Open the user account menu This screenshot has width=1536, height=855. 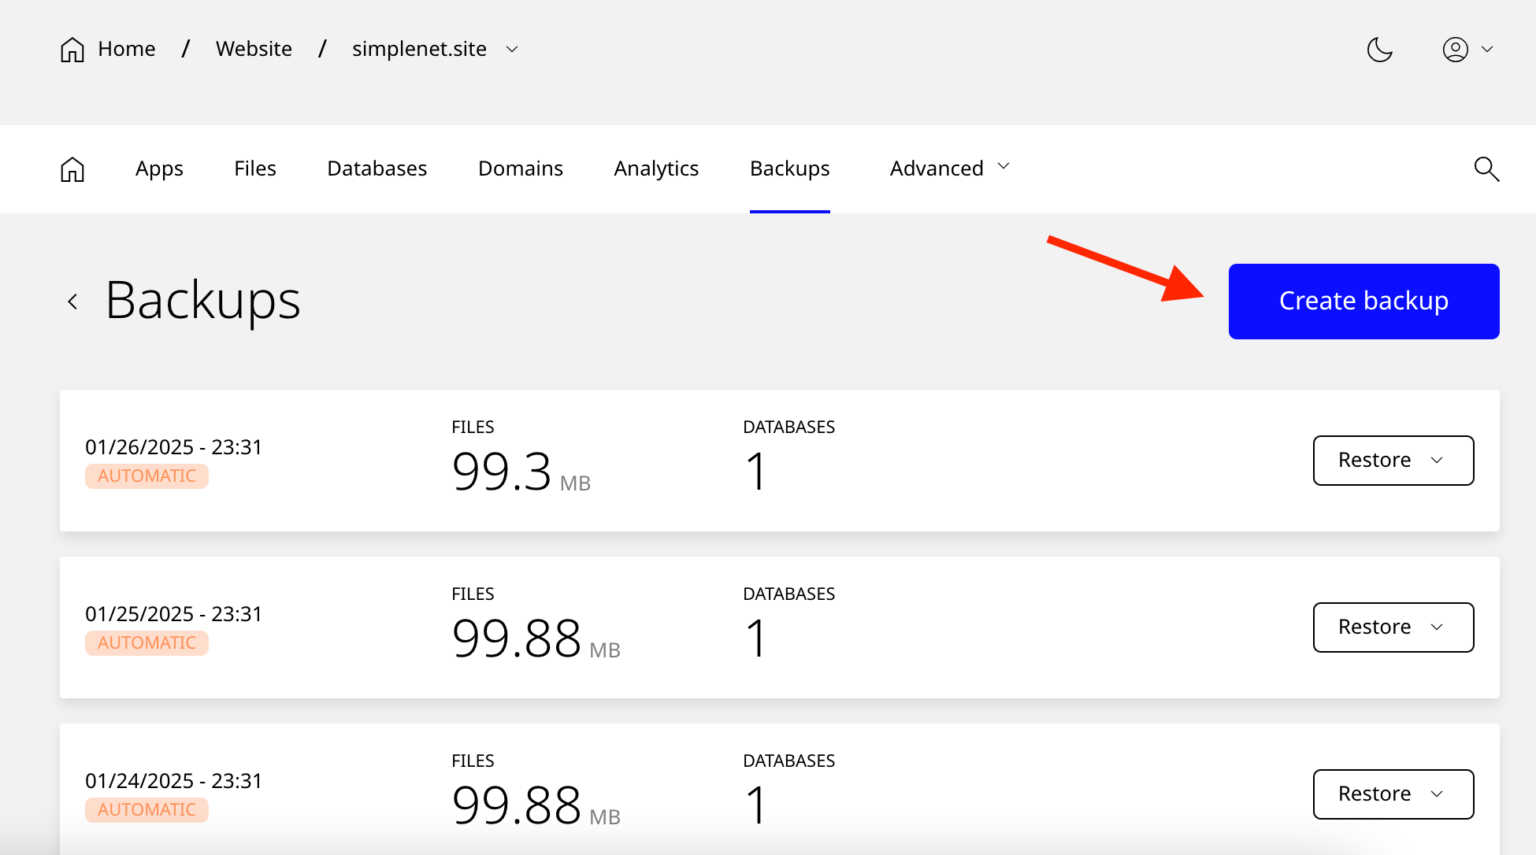pos(1466,50)
